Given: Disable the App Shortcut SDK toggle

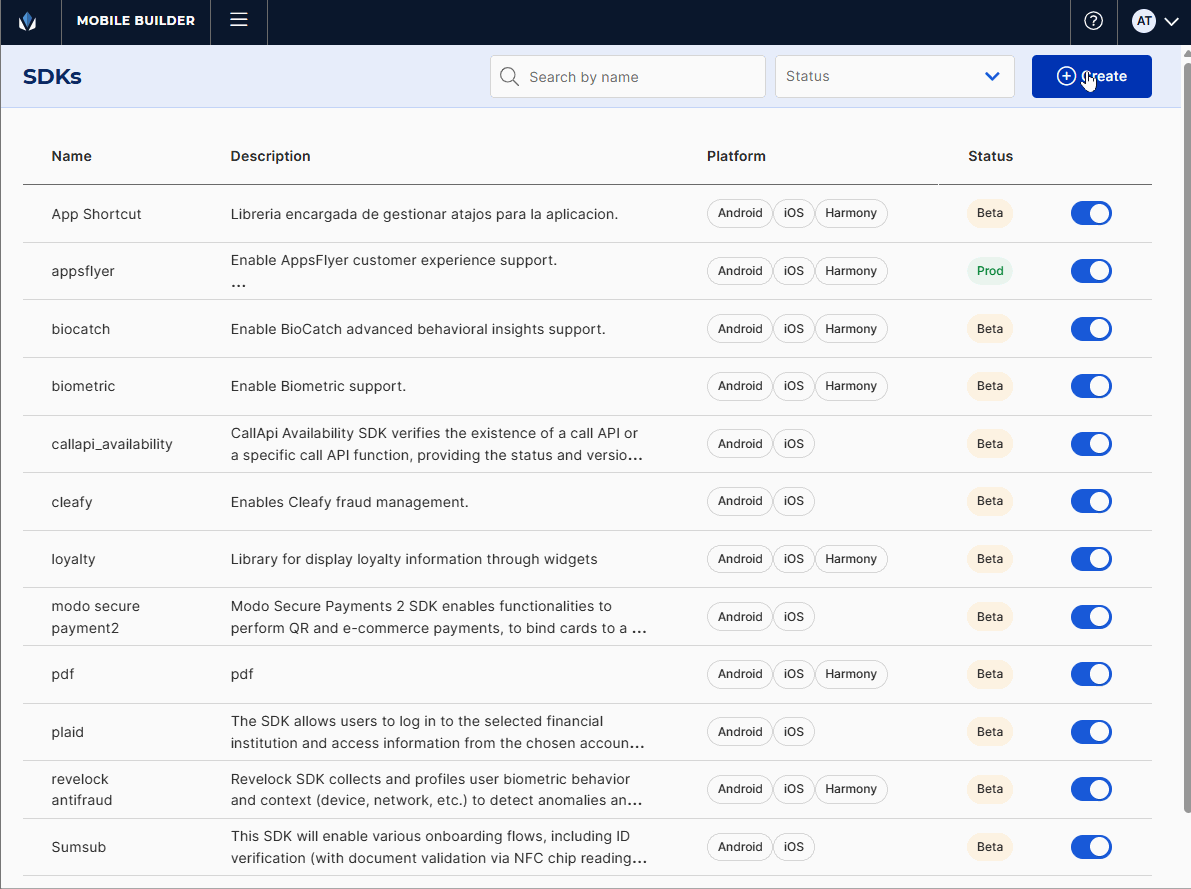Looking at the screenshot, I should click(1090, 213).
